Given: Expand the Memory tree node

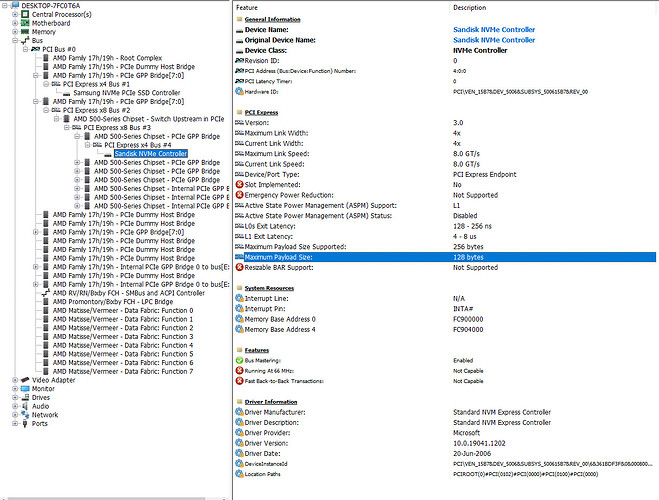Looking at the screenshot, I should (x=15, y=32).
